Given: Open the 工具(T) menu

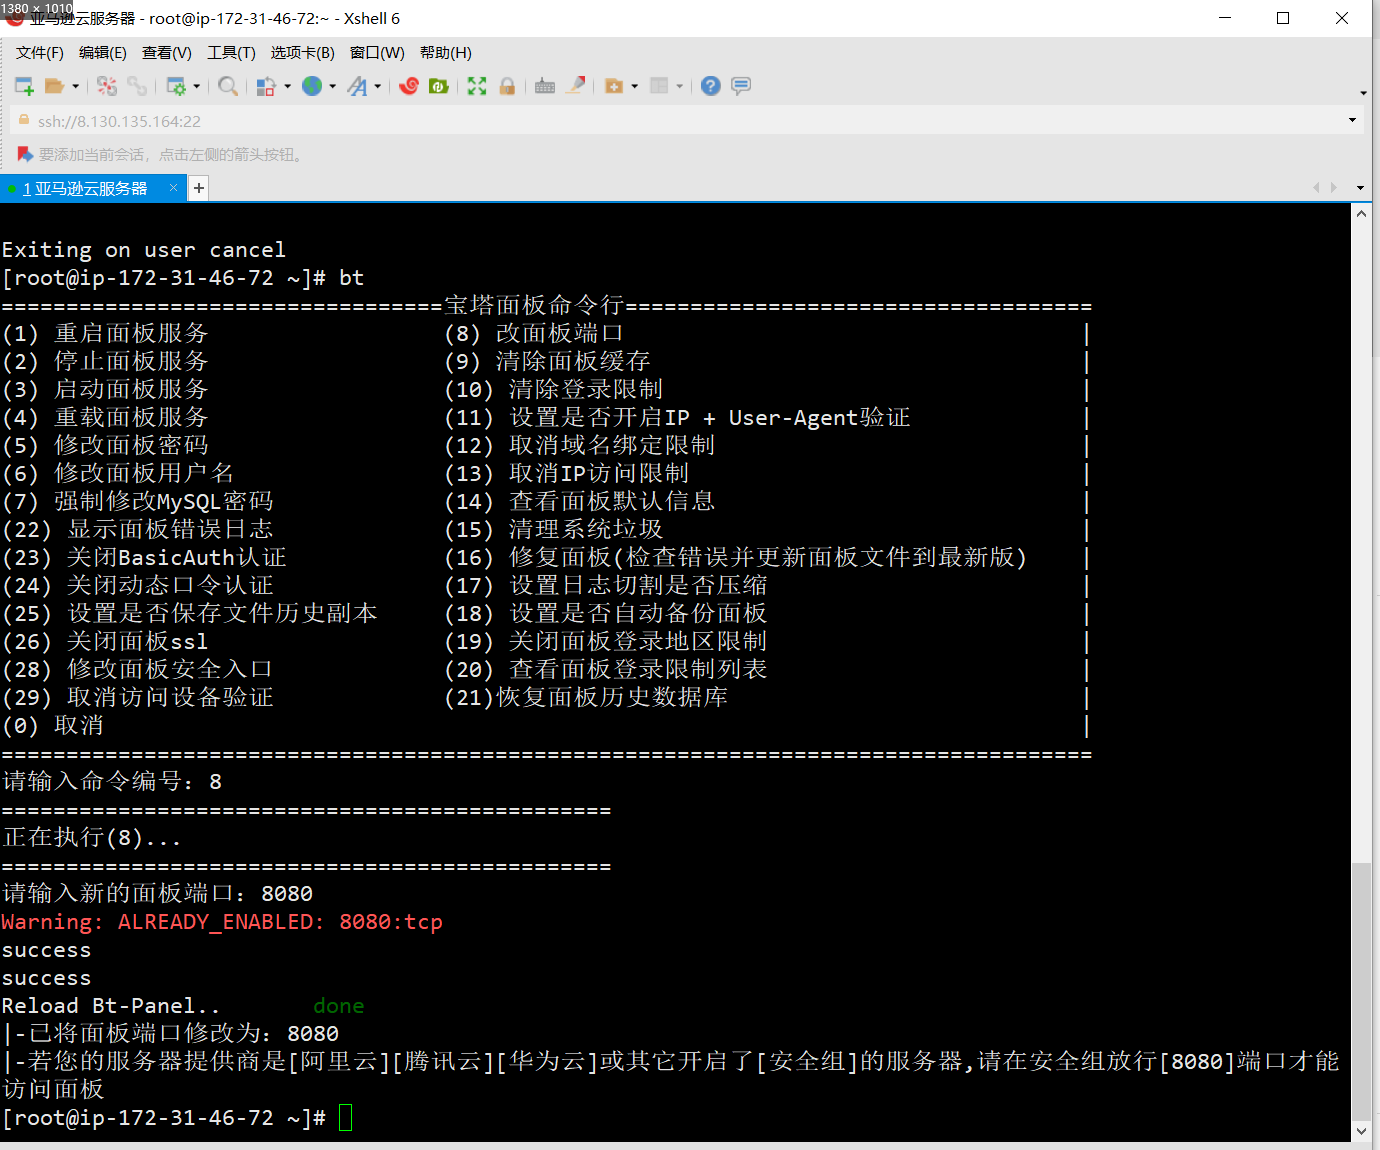Looking at the screenshot, I should click(x=231, y=53).
